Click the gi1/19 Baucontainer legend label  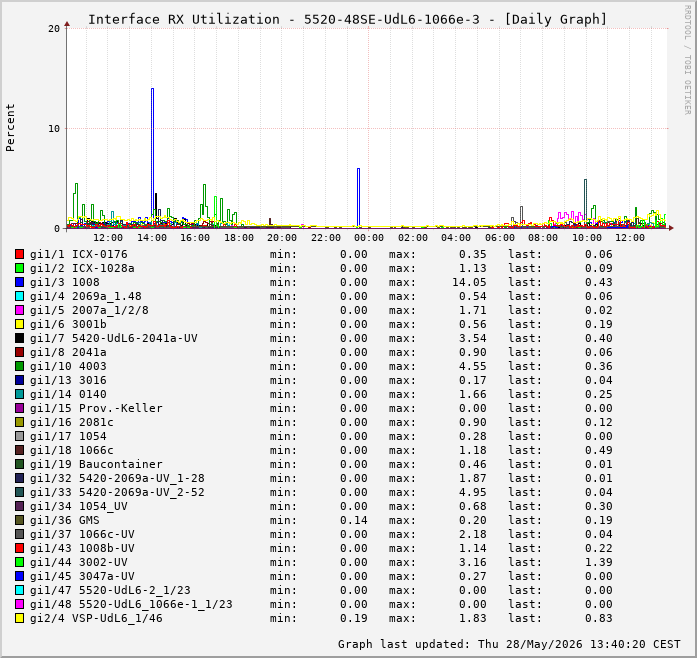96,464
